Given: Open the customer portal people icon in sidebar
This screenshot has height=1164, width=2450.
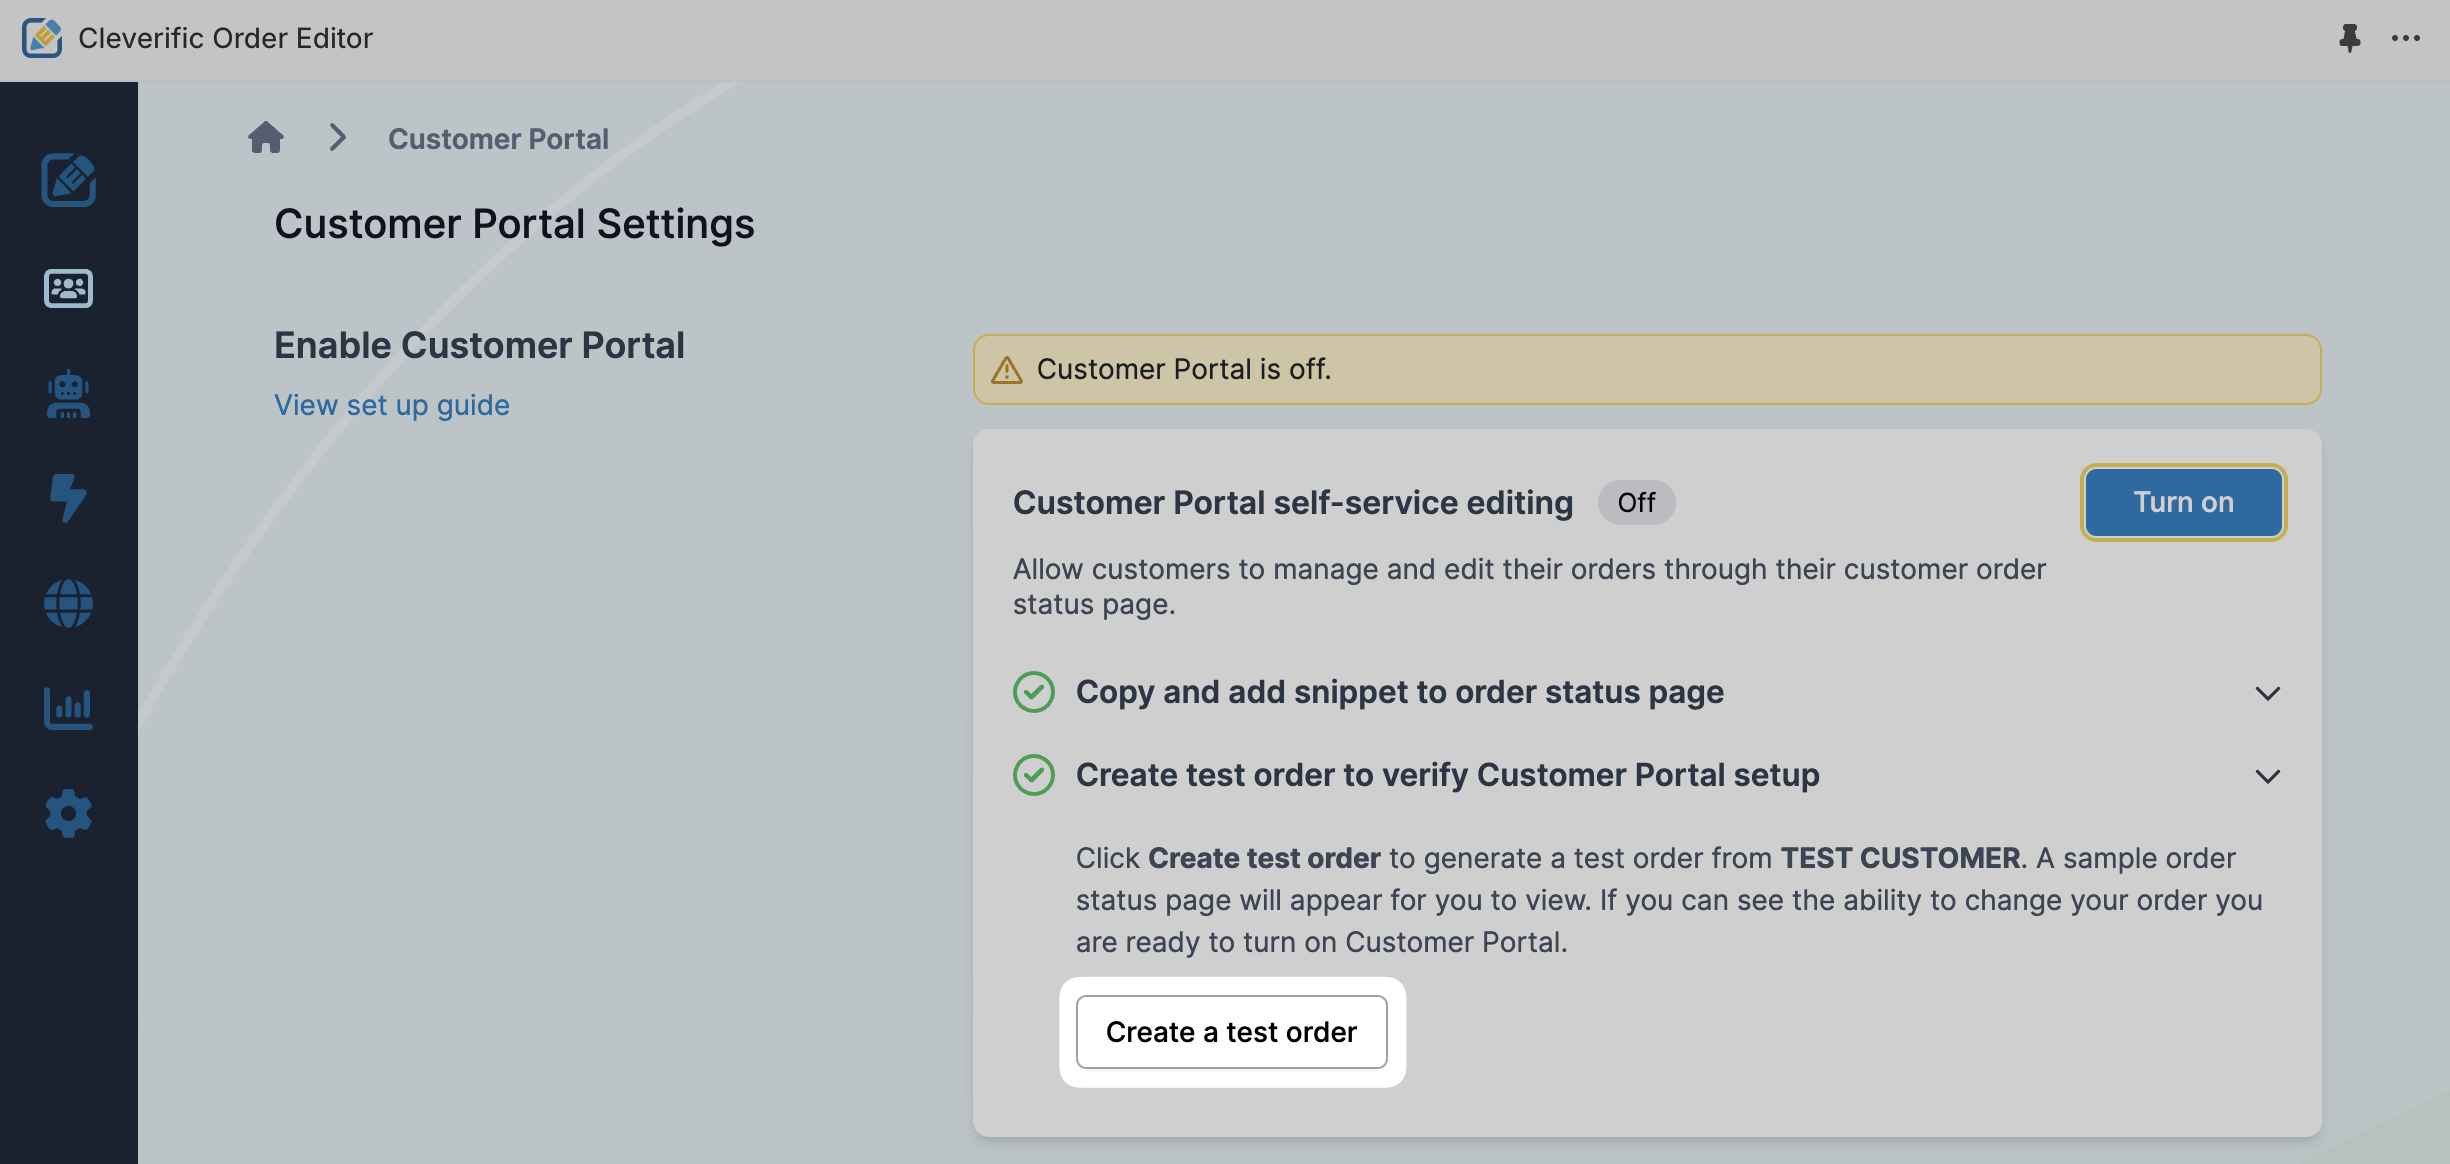Looking at the screenshot, I should [x=68, y=288].
